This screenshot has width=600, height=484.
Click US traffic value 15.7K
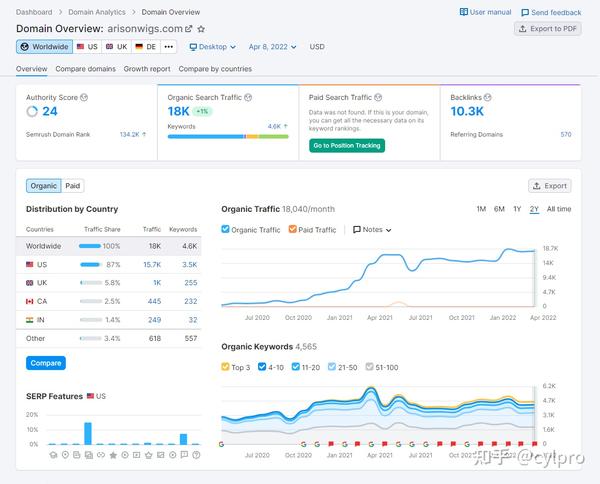152,264
